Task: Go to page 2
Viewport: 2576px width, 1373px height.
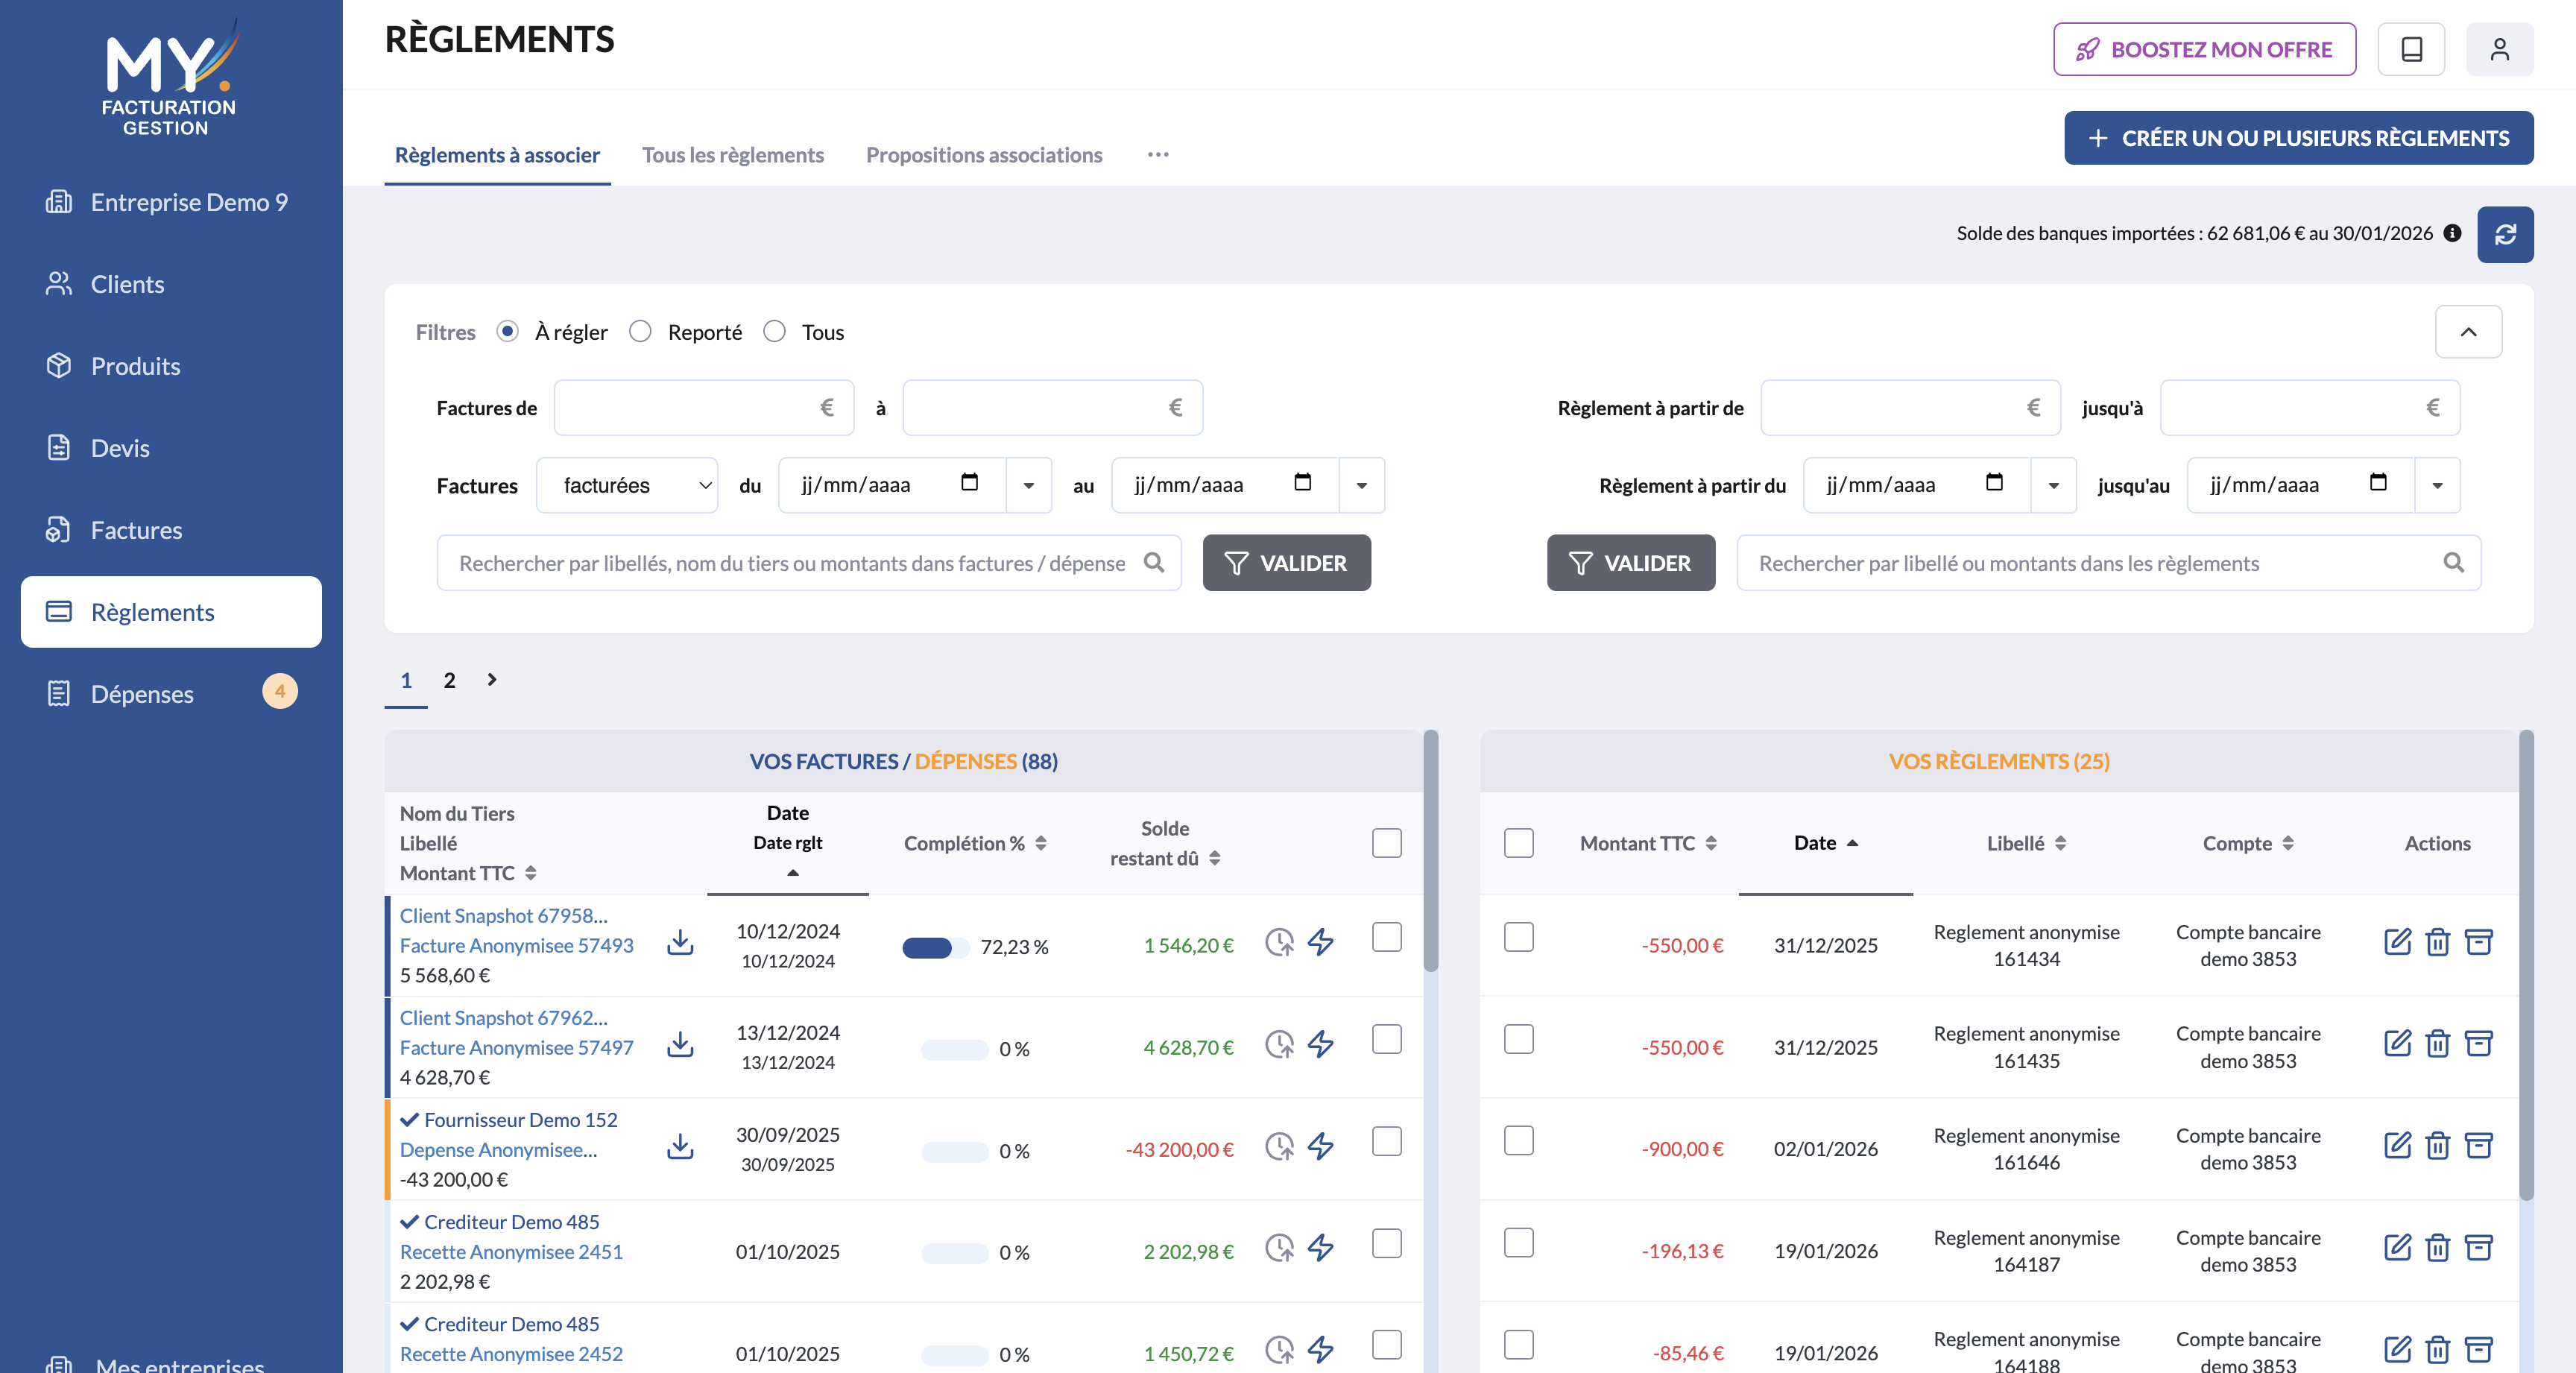Action: click(x=450, y=680)
